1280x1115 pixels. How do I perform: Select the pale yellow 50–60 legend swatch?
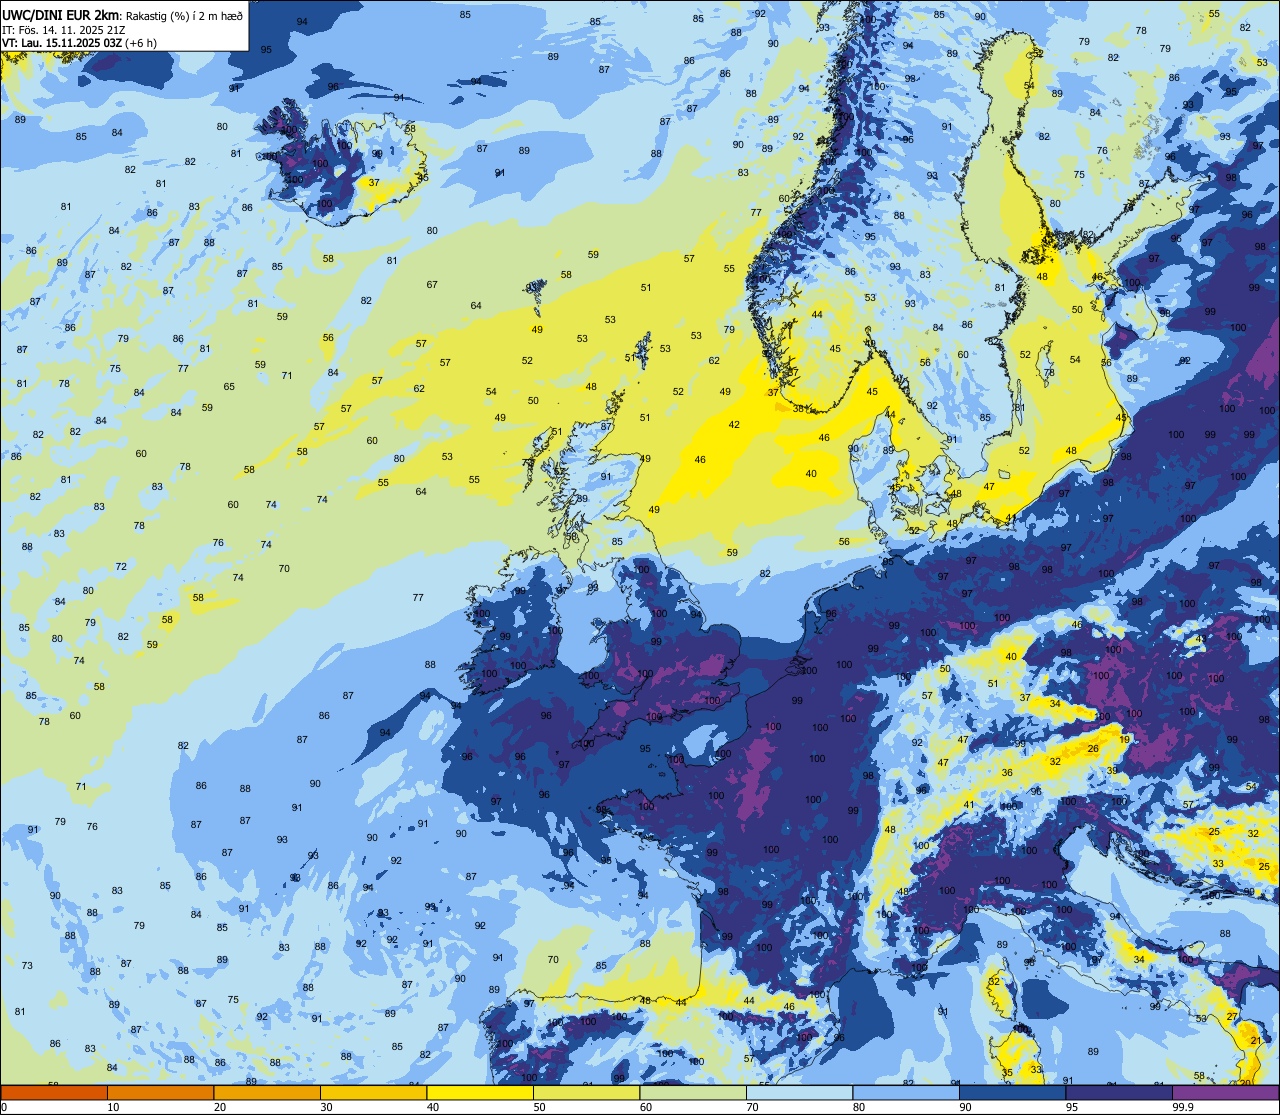coord(586,1092)
